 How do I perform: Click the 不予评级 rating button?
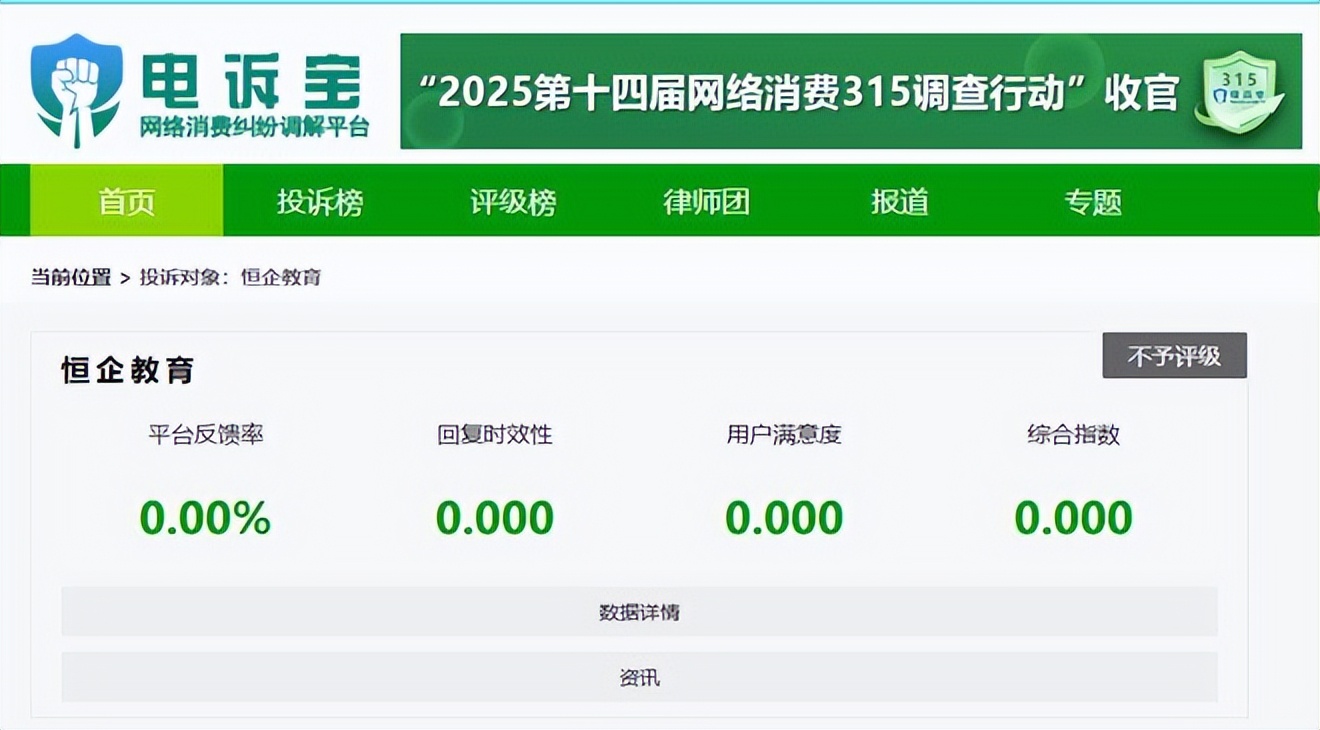1174,355
